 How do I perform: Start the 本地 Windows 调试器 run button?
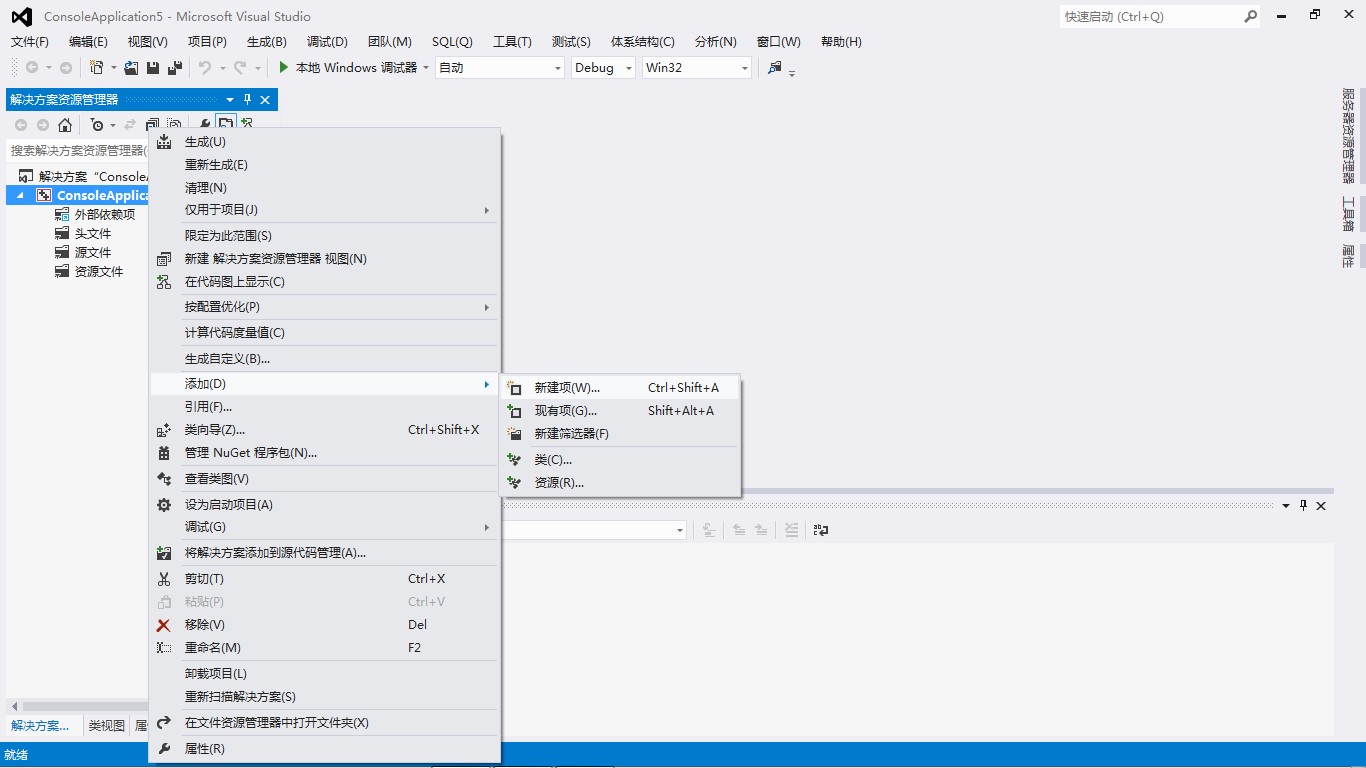click(347, 67)
